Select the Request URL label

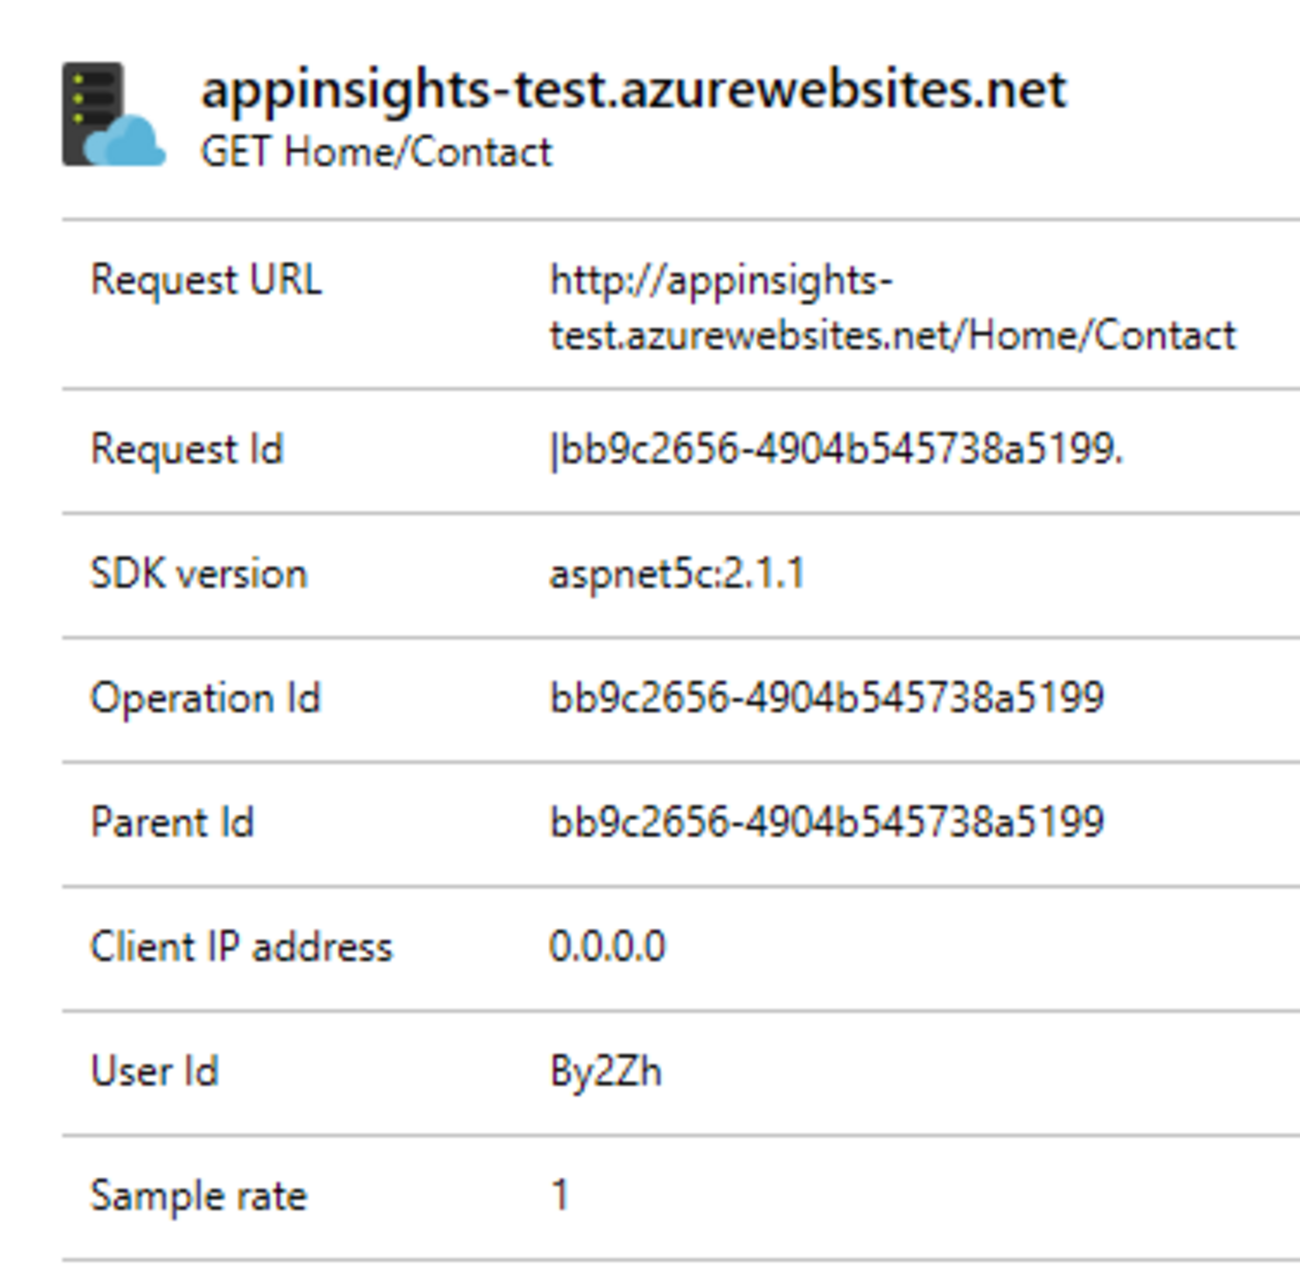(206, 280)
